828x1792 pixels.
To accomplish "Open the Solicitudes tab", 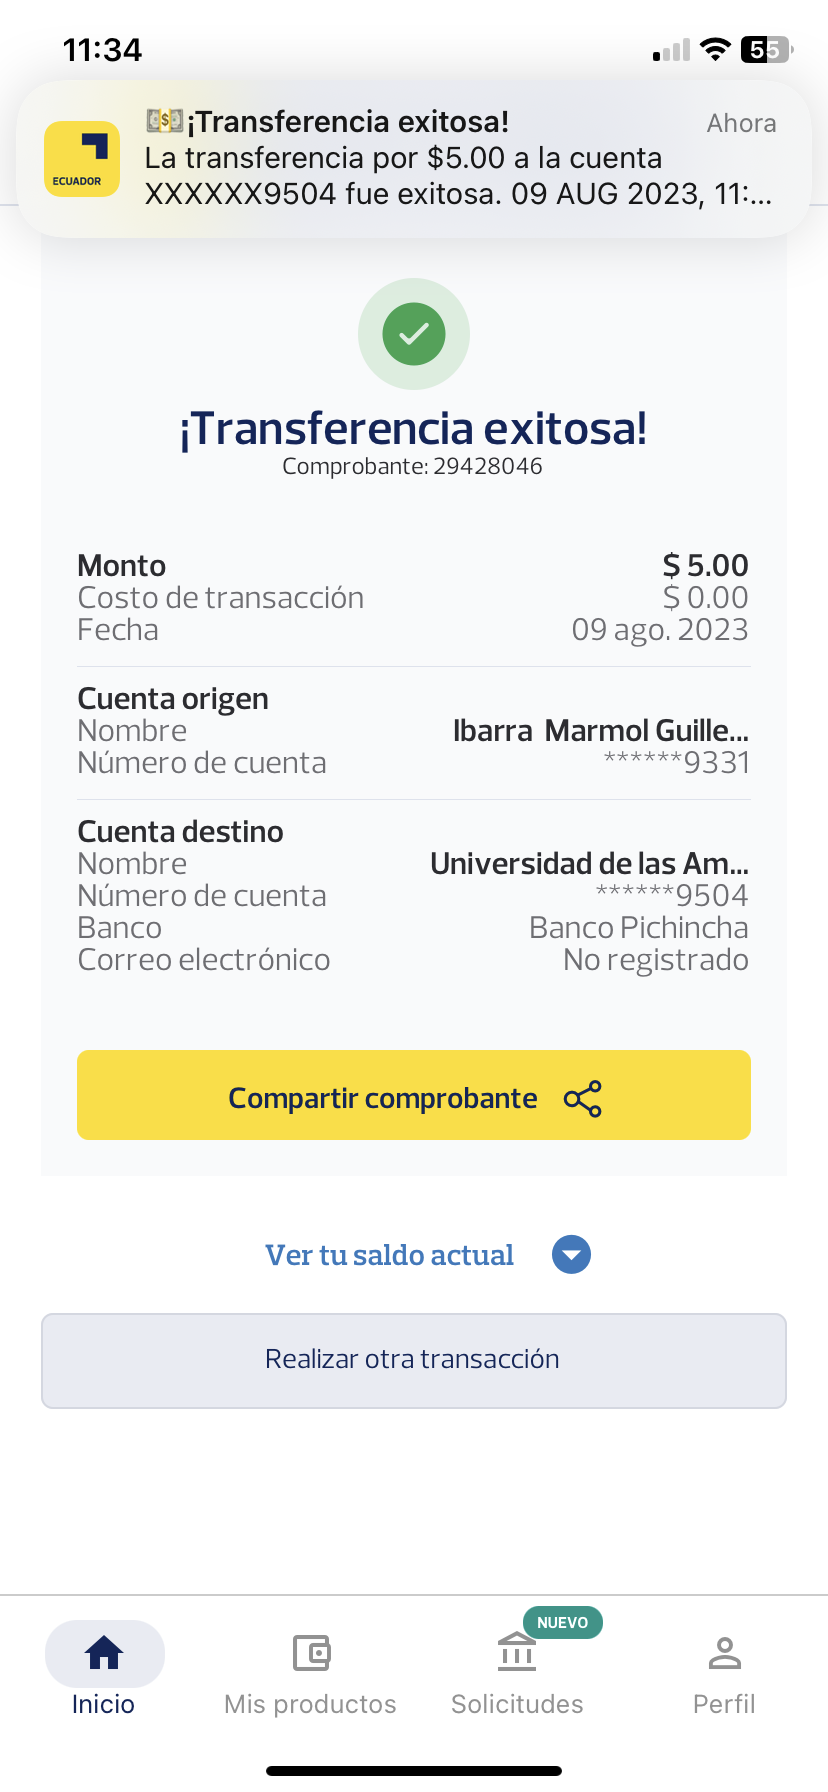I will (517, 1703).
